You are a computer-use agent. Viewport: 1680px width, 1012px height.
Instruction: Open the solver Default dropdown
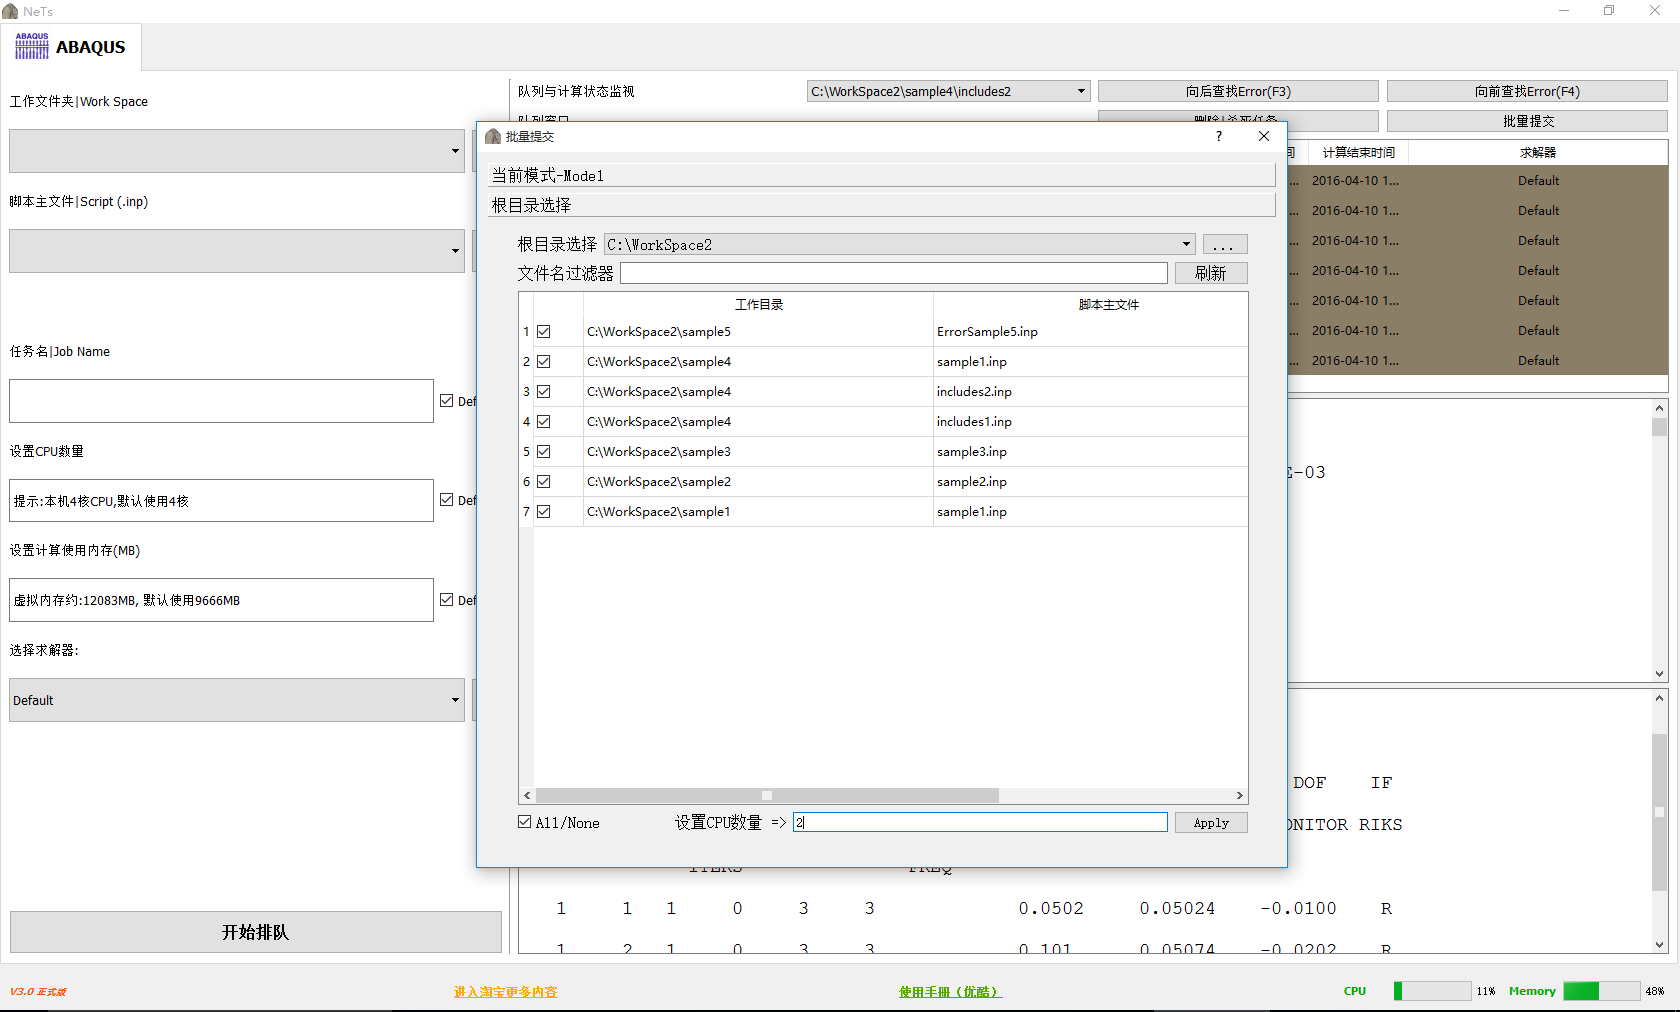[455, 700]
